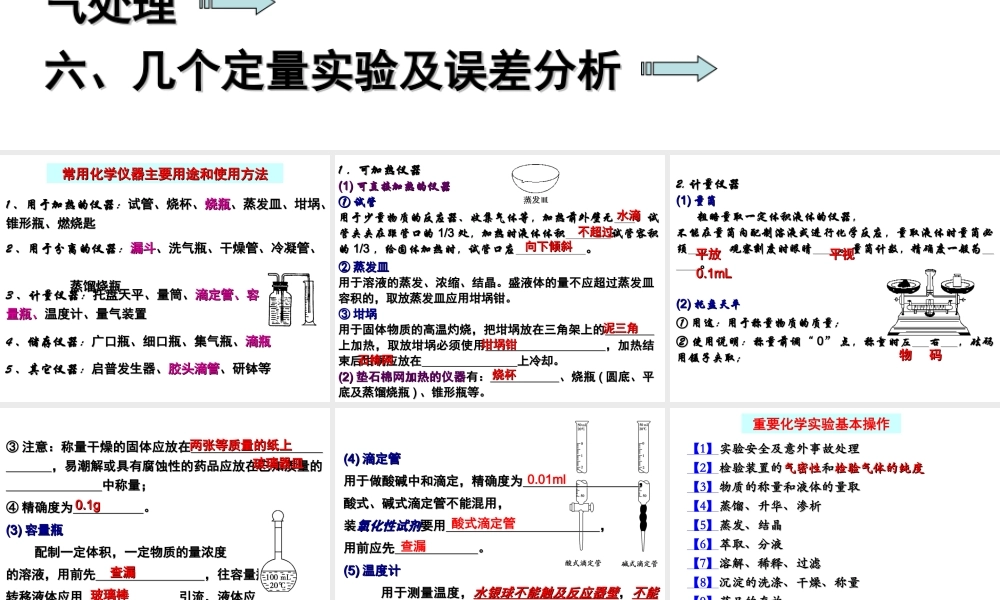Click the red word 烧杯
The image size is (1000, 600).
coord(504,375)
